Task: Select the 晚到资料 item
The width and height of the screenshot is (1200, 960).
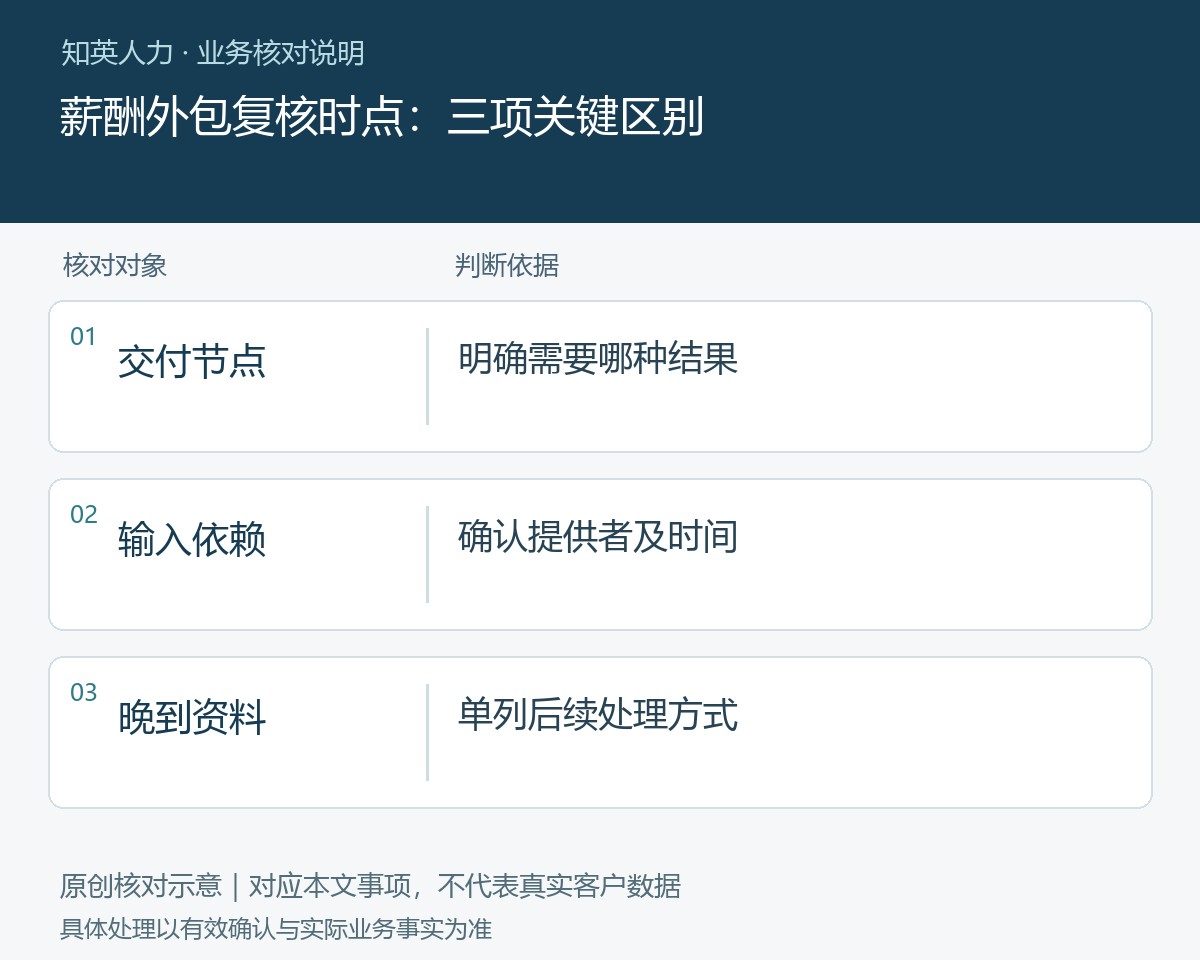Action: point(192,717)
